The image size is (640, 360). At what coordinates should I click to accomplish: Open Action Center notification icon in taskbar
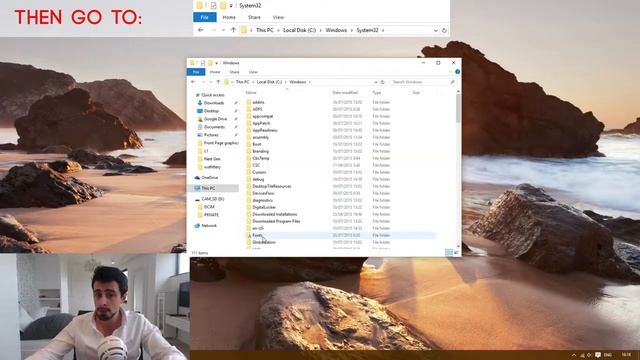598,355
